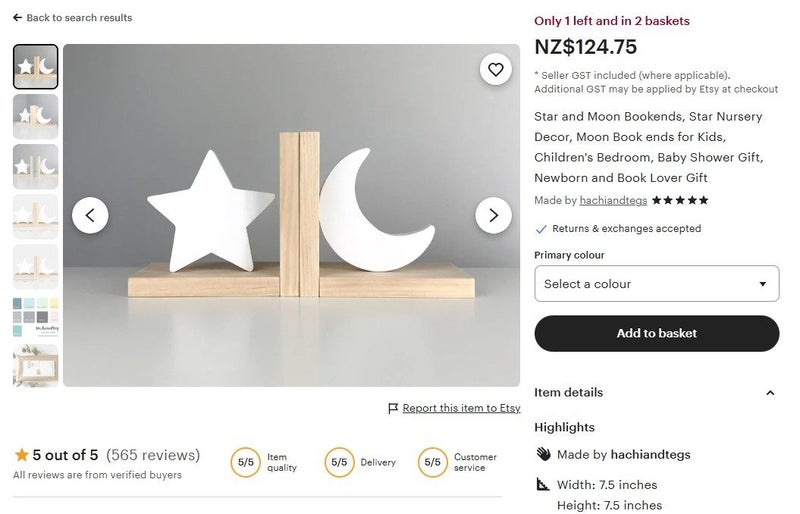
Task: Click the back arrow to search results
Action: point(18,18)
